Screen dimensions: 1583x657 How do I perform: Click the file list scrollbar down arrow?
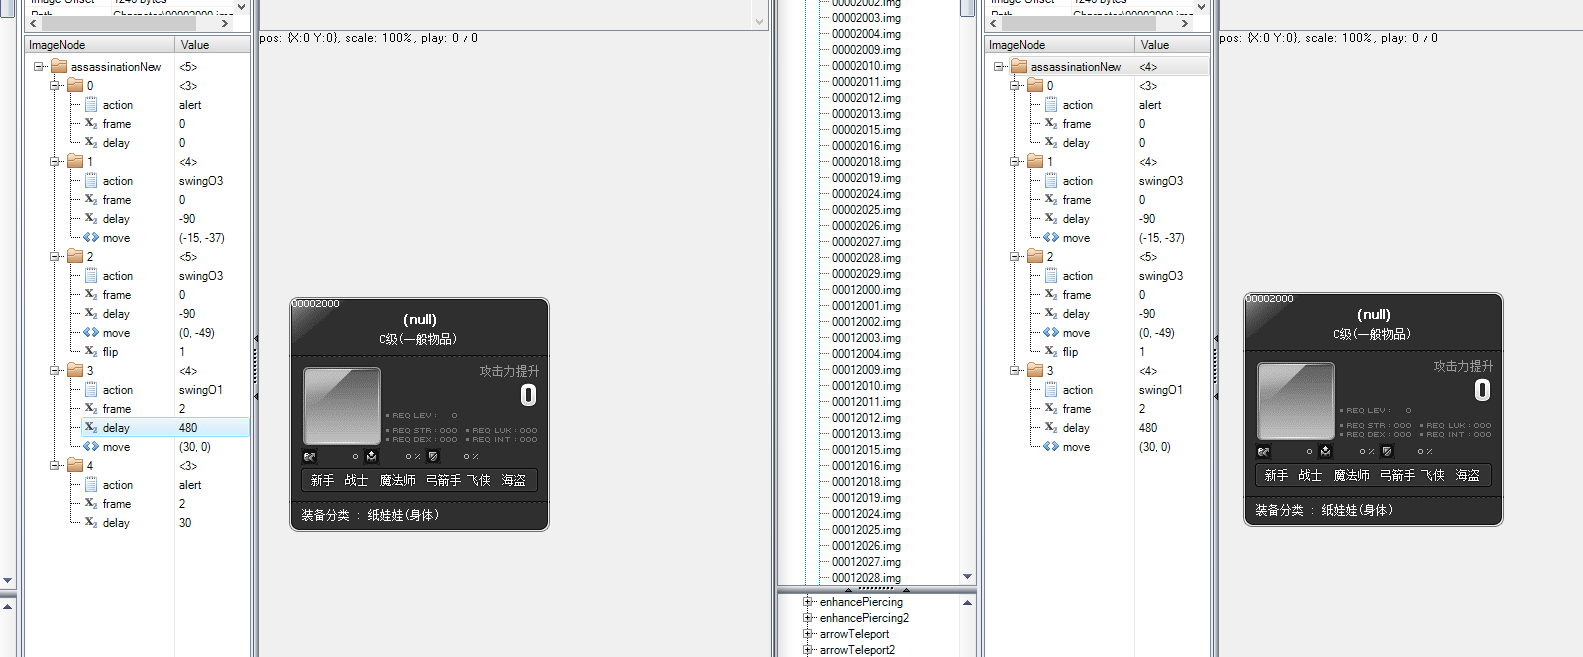click(967, 577)
